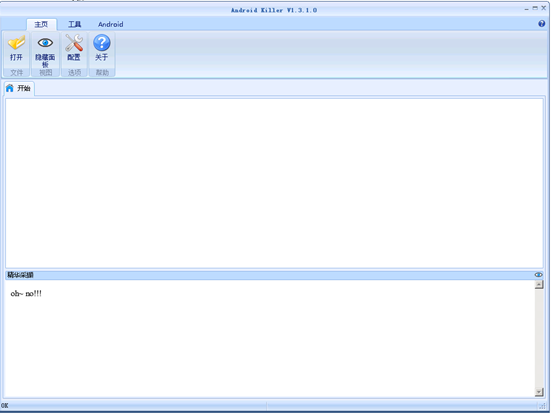The width and height of the screenshot is (553, 414).
Task: Click the log panel scrollbar down arrow
Action: (x=539, y=391)
